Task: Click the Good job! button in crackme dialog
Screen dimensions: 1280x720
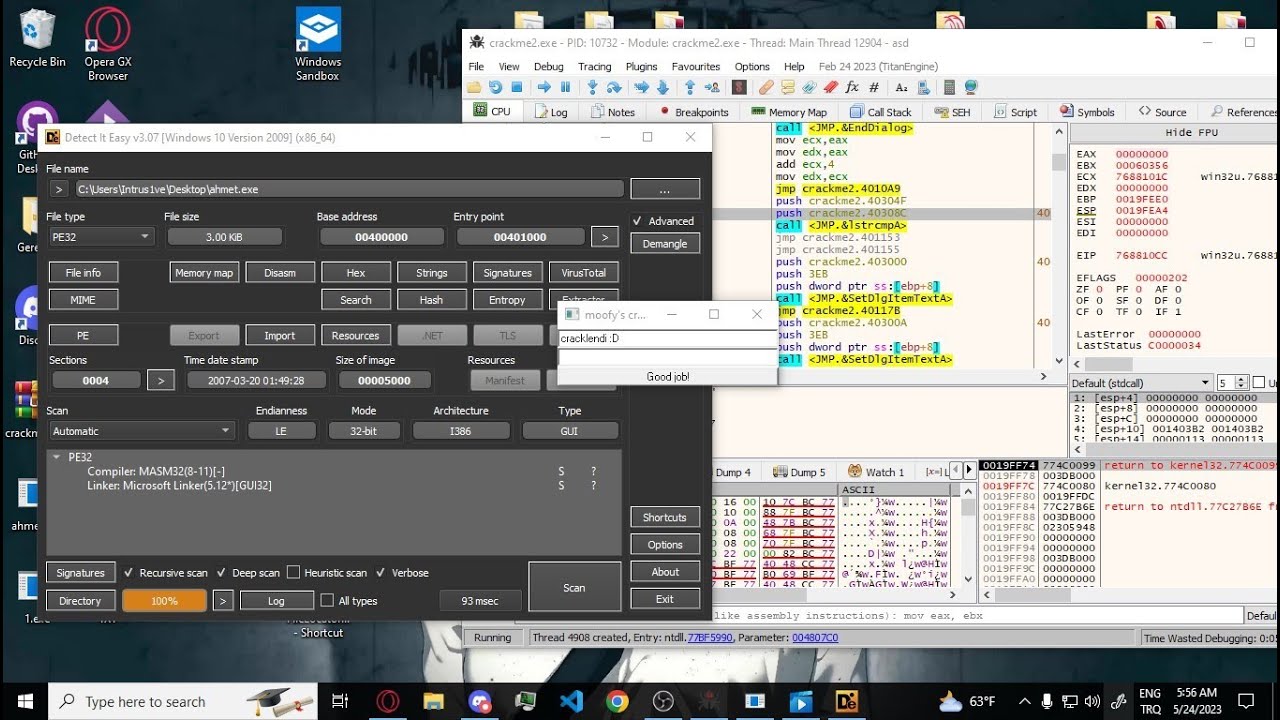Action: [667, 376]
